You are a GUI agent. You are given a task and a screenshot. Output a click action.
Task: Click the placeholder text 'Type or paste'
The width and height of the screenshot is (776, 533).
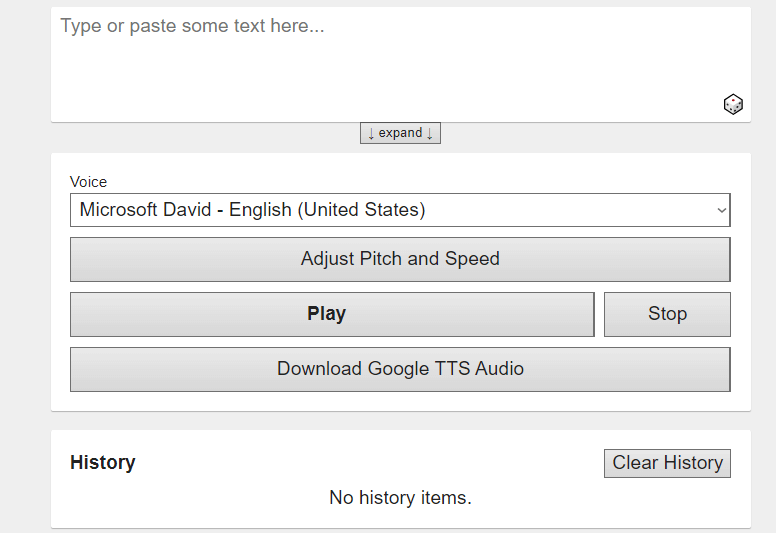(120, 26)
